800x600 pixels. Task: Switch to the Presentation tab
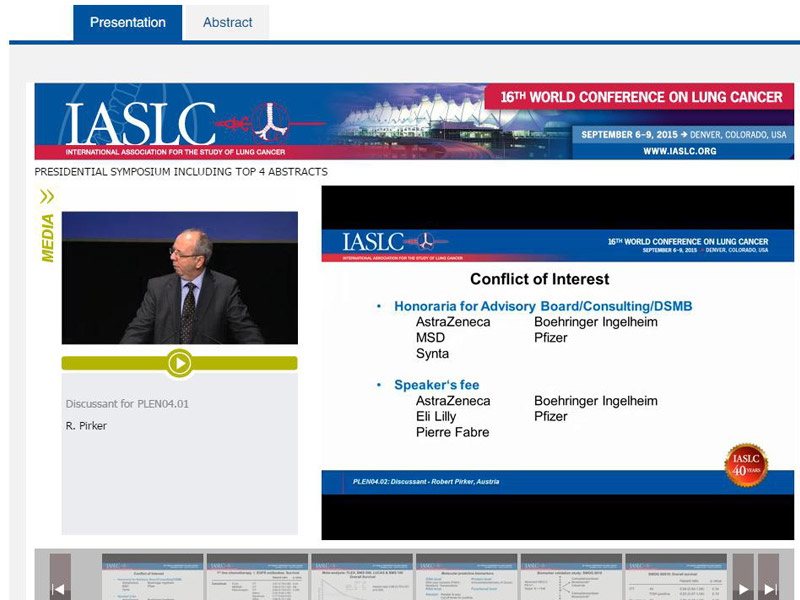coord(128,22)
